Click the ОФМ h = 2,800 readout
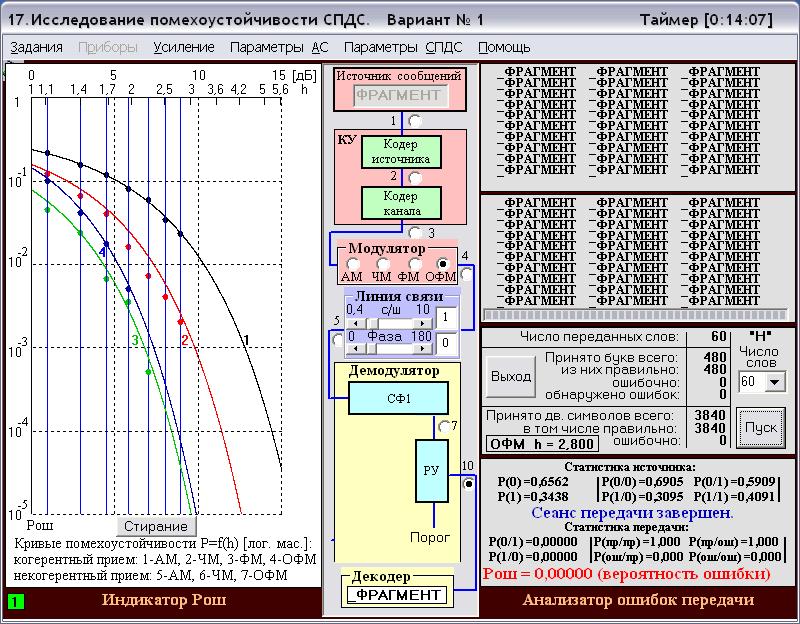The image size is (800, 624). tap(542, 444)
